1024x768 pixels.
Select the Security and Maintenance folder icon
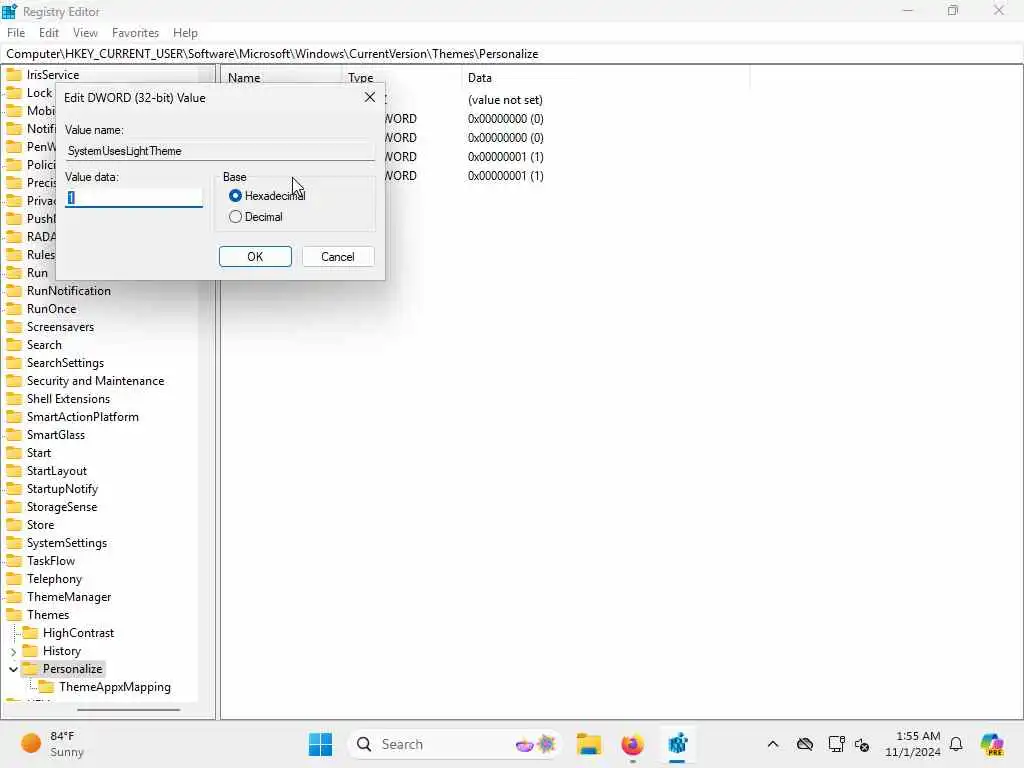(x=14, y=381)
